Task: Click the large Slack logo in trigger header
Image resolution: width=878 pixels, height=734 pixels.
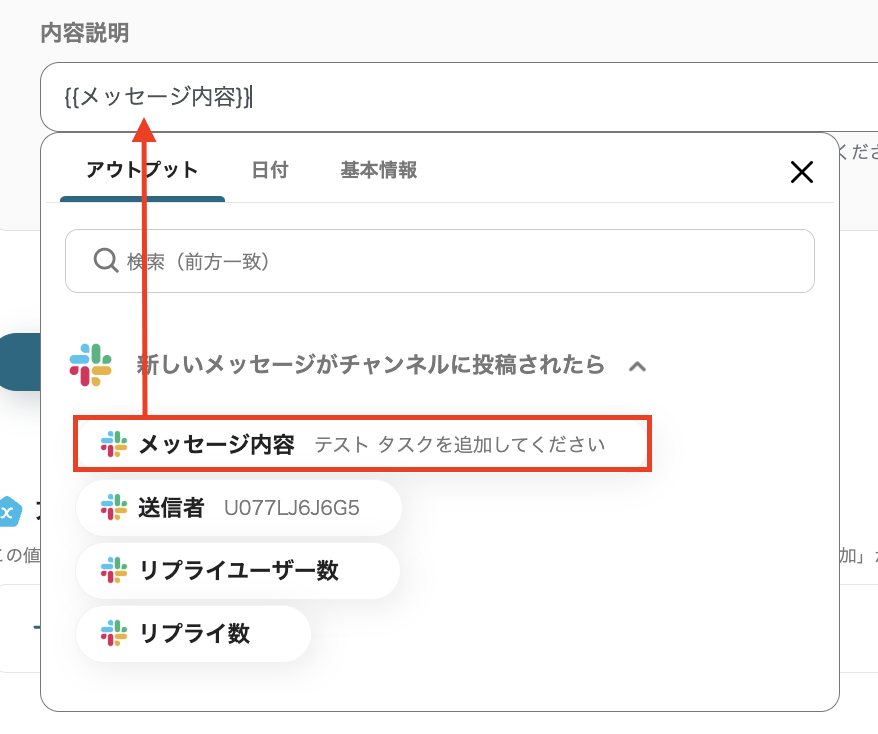Action: pyautogui.click(x=91, y=365)
